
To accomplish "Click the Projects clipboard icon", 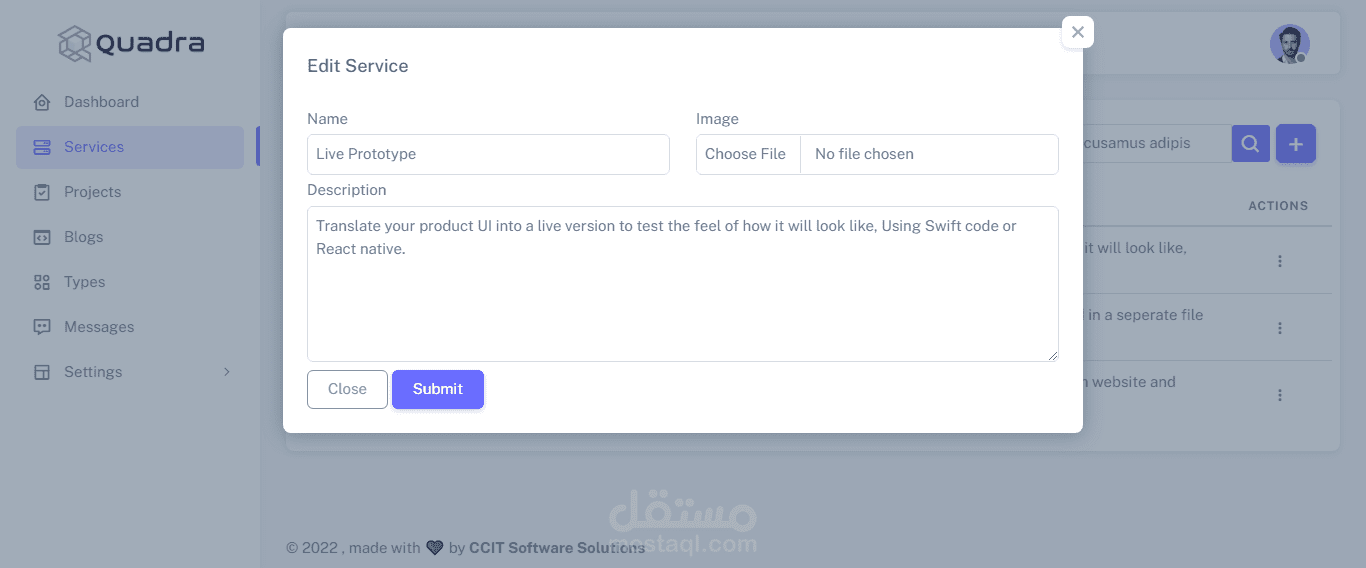I will 42,192.
